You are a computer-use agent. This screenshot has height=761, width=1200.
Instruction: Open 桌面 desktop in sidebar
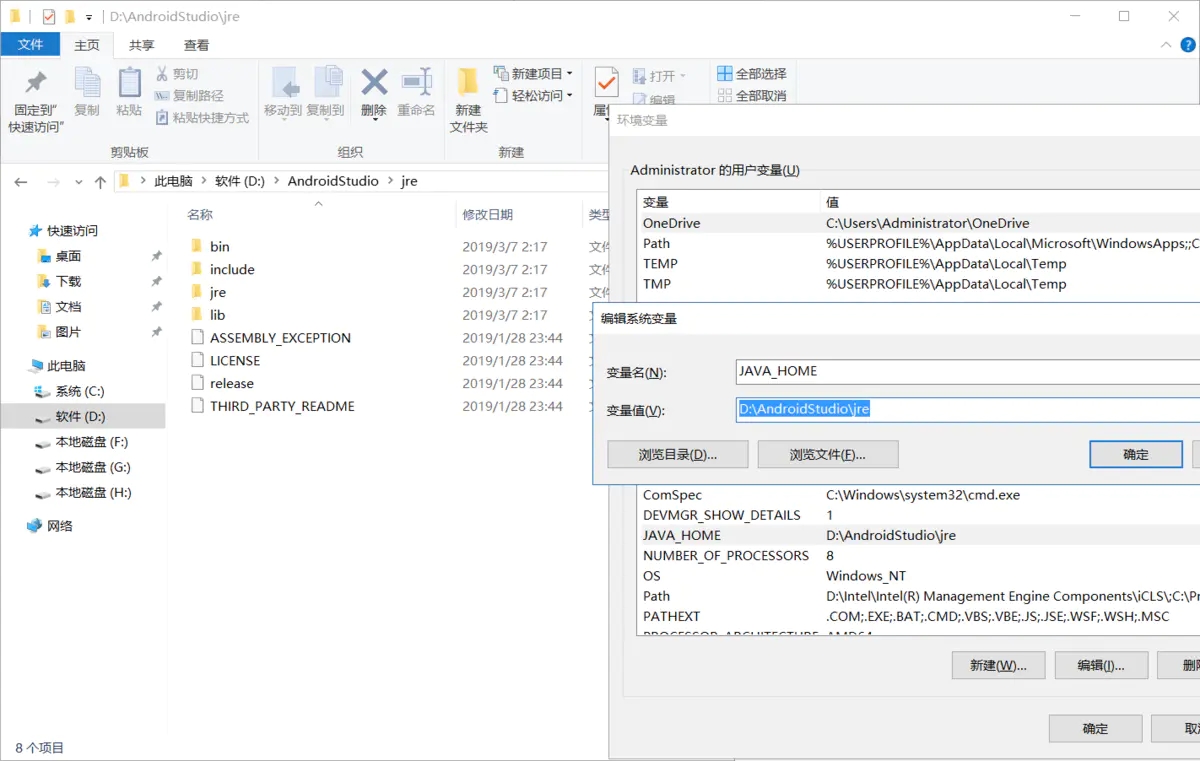click(68, 256)
